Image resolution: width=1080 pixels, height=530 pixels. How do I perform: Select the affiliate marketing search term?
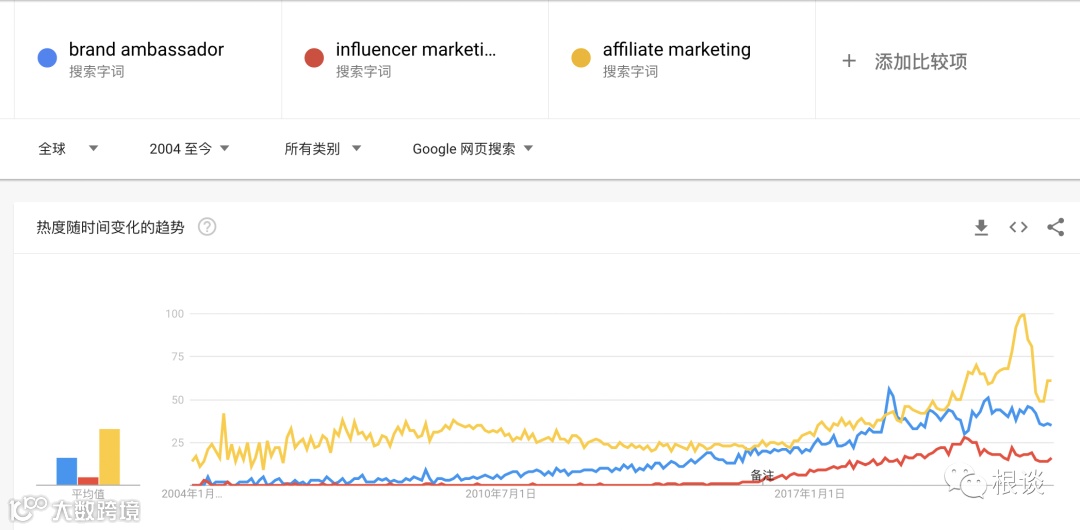click(x=676, y=50)
